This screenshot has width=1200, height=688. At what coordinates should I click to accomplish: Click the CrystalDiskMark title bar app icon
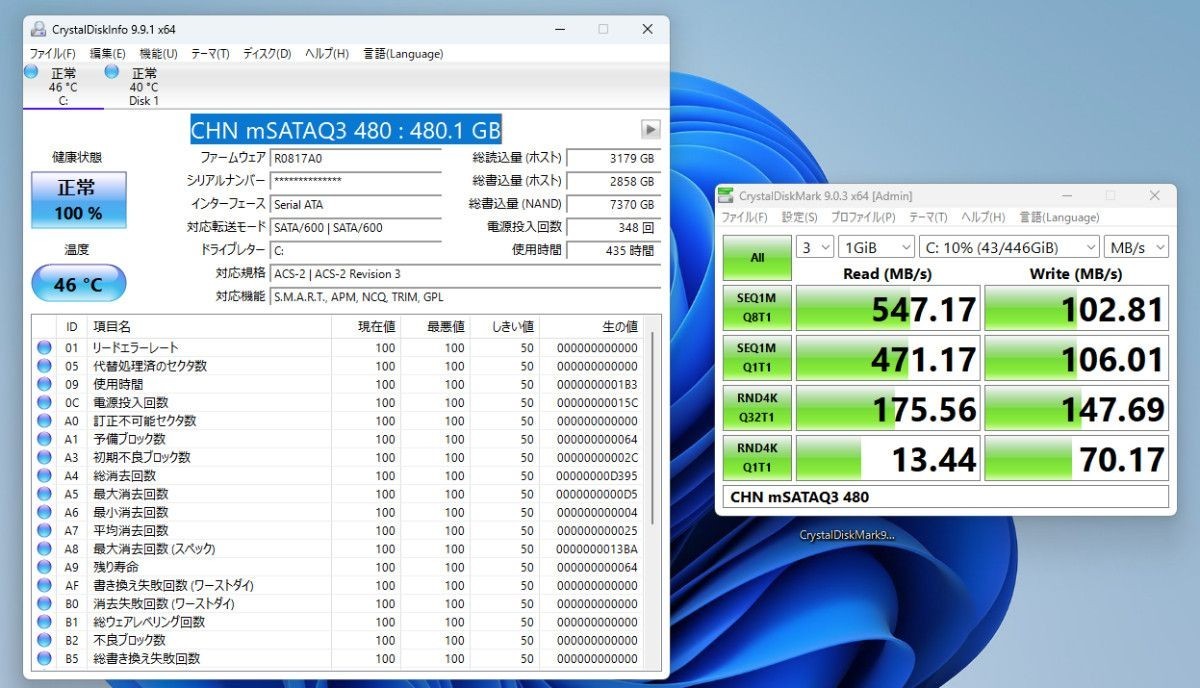tap(727, 196)
